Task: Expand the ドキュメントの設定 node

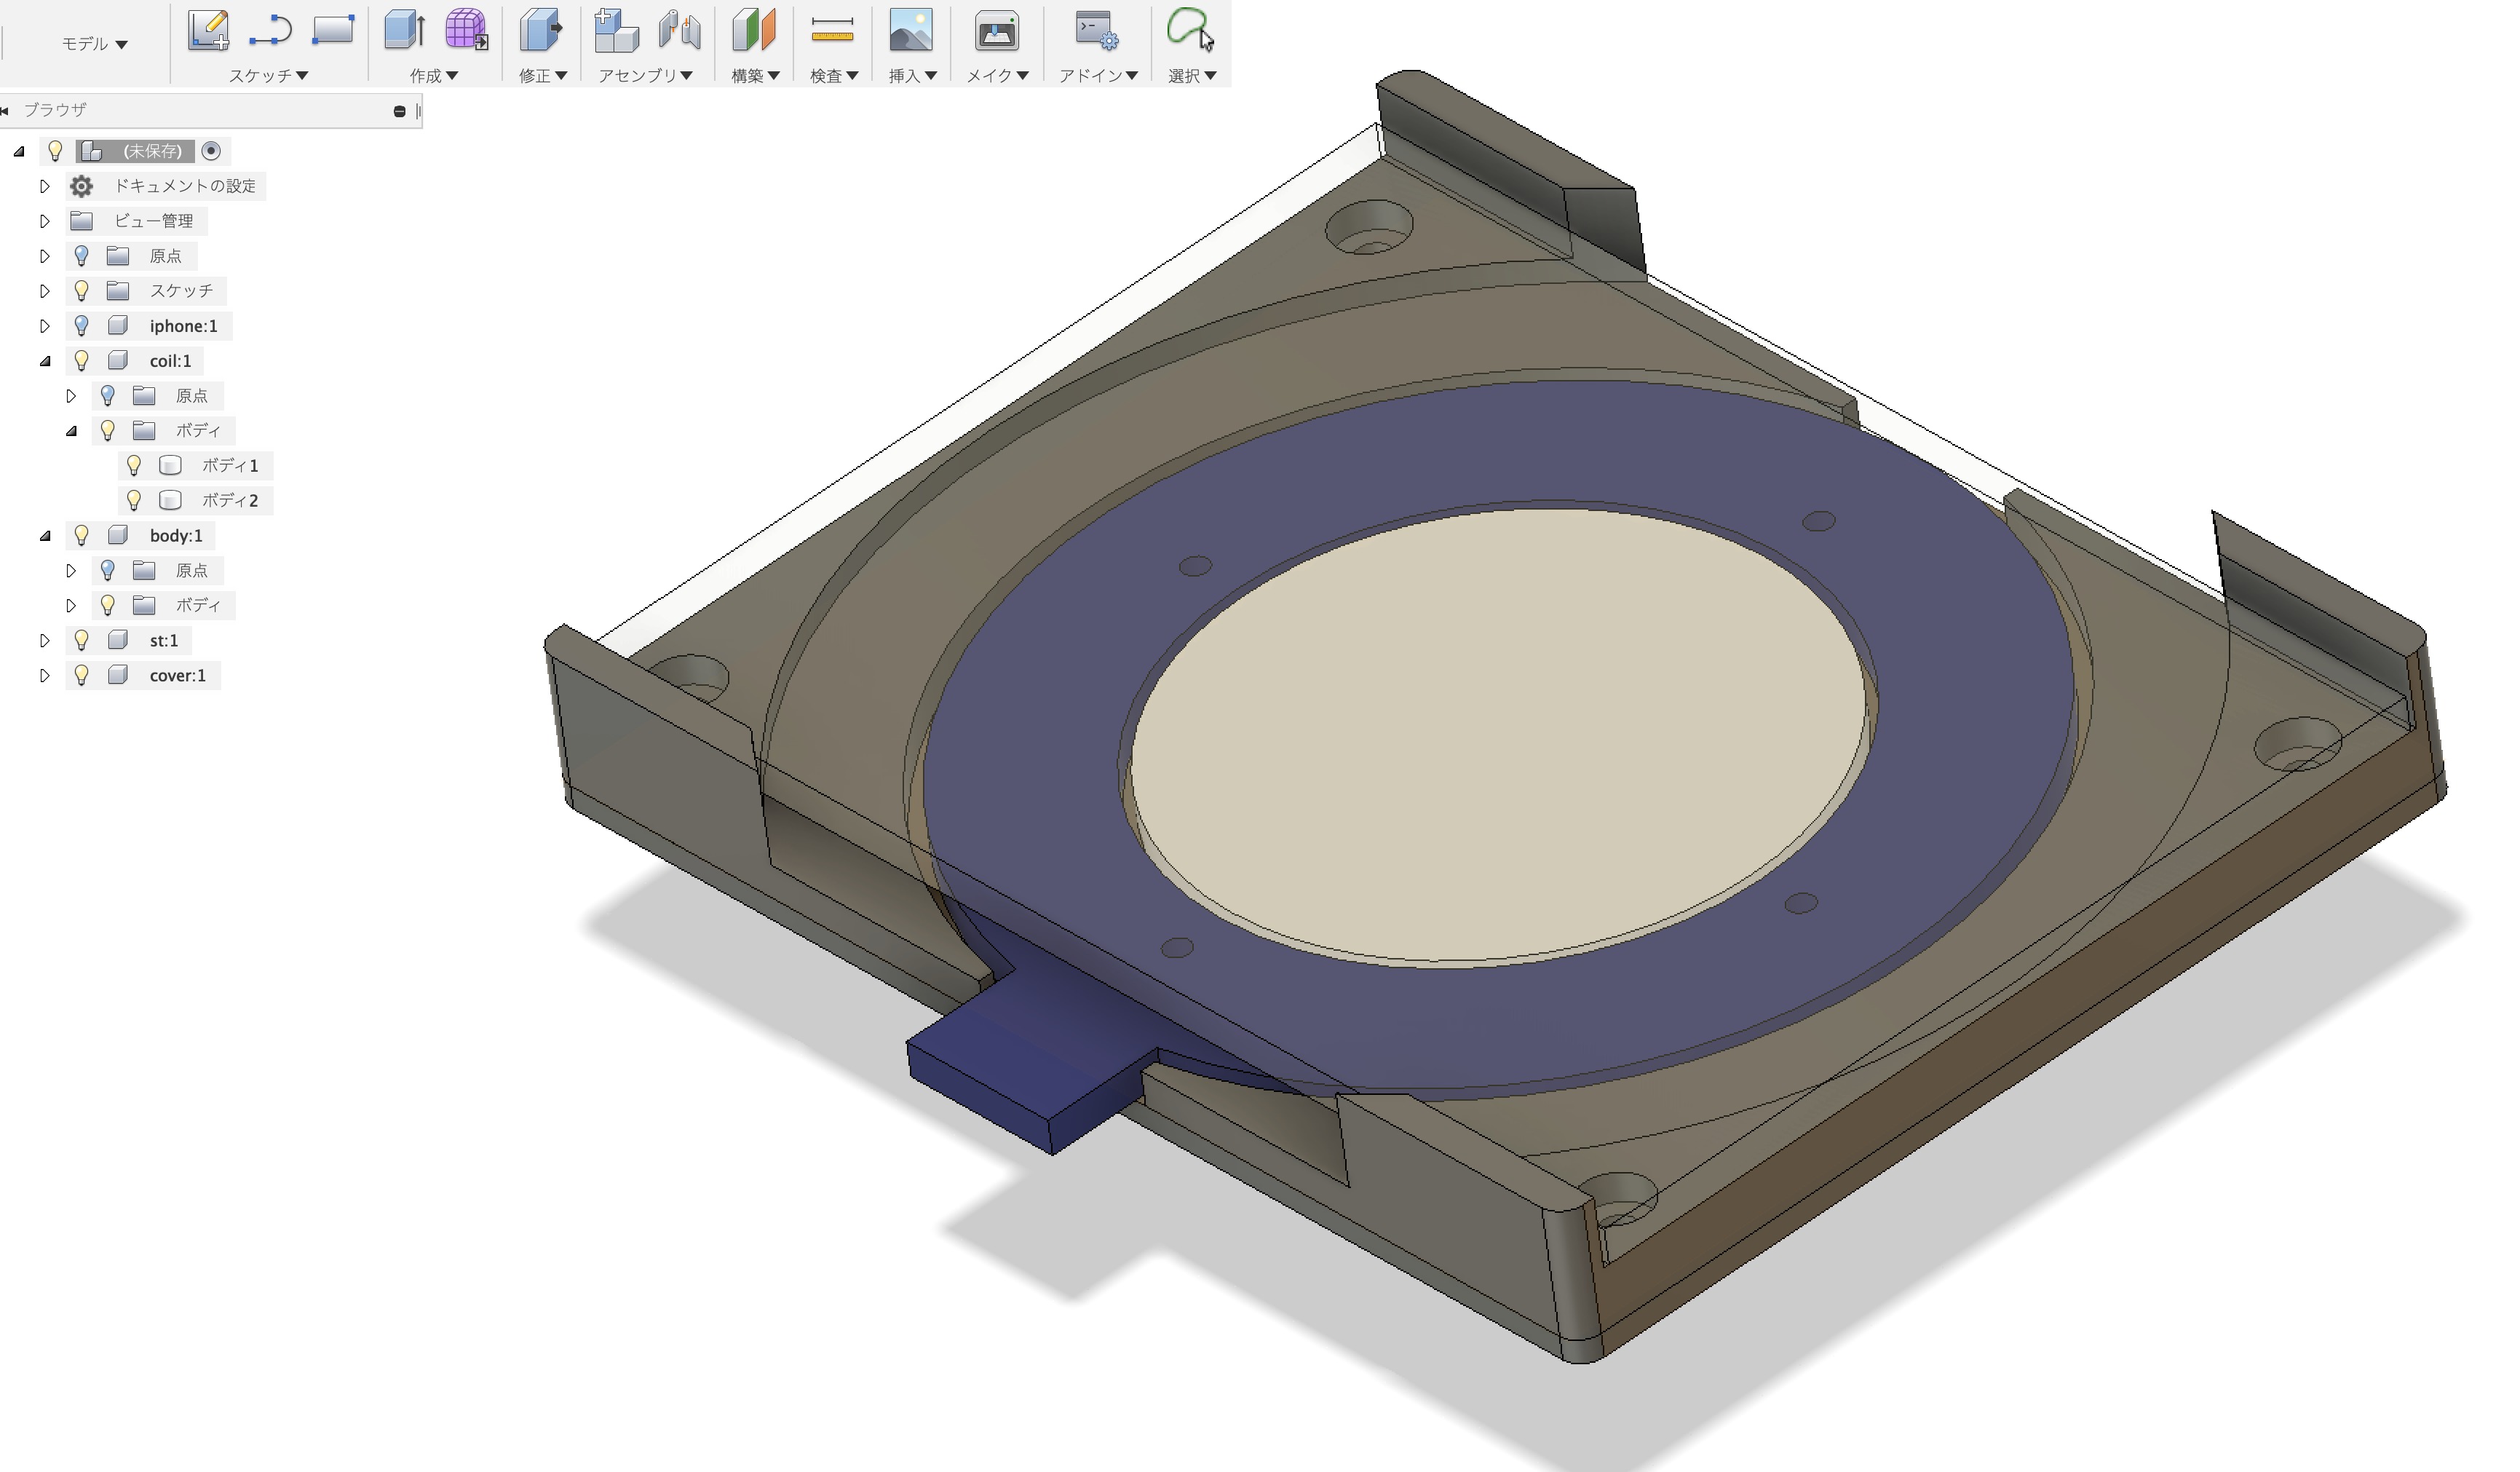Action: [45, 186]
